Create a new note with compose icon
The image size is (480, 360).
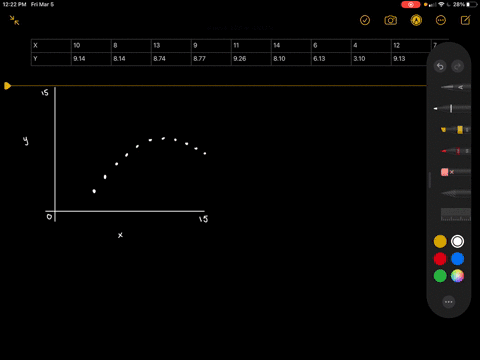(x=465, y=20)
